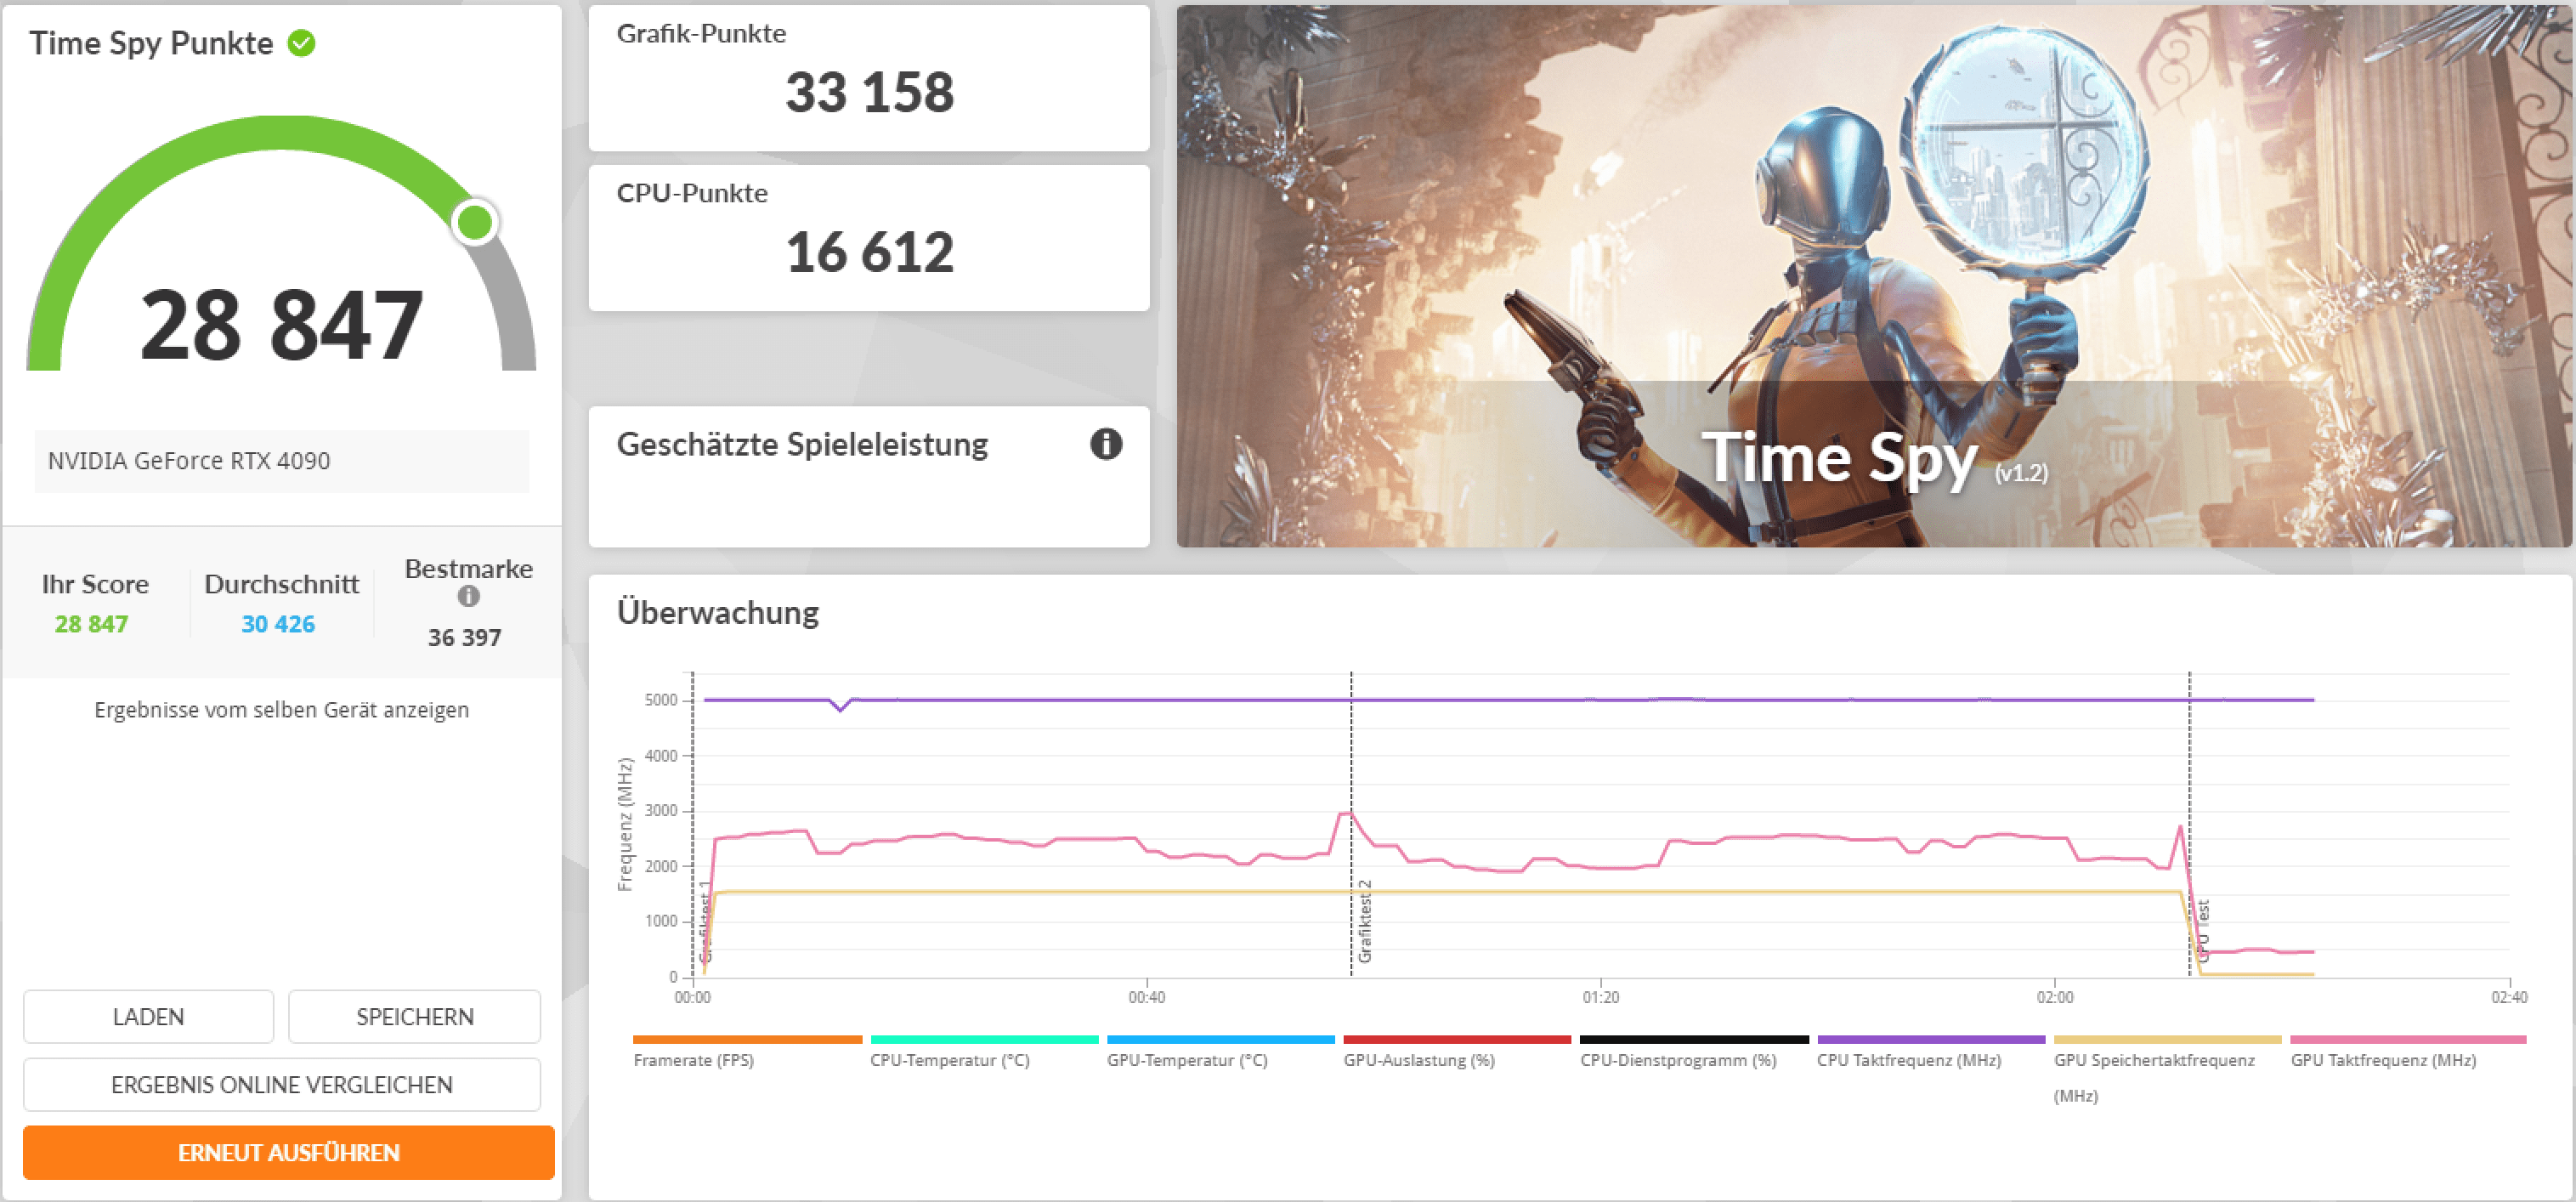Toggle the CPU Taktfrequenz legend line

pos(1908,1059)
